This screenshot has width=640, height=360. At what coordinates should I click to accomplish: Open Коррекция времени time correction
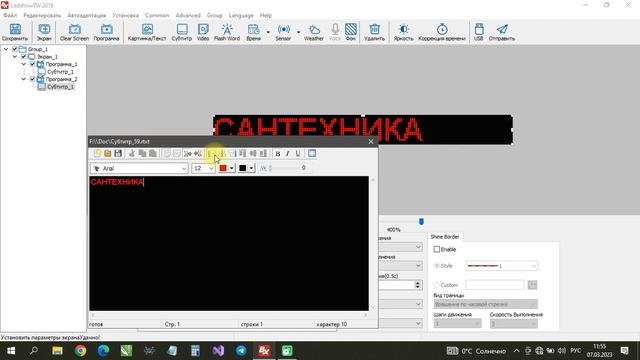tap(442, 32)
